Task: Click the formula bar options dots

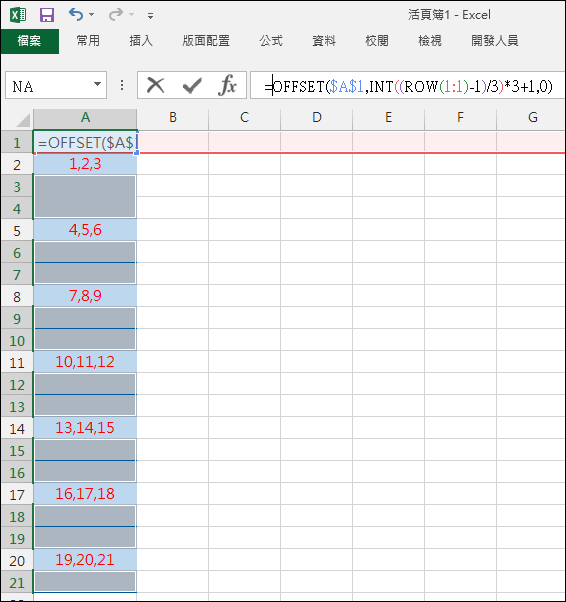Action: click(x=122, y=85)
